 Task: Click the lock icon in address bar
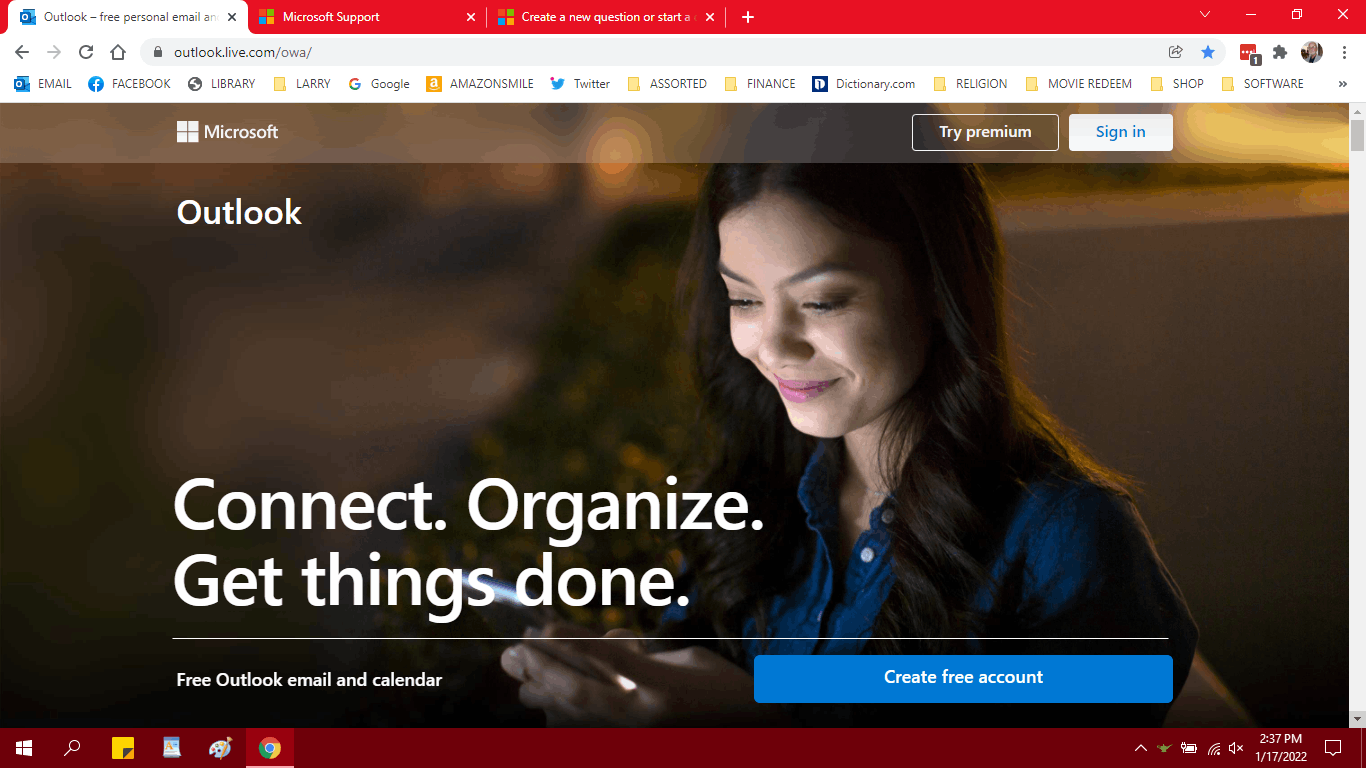[158, 52]
